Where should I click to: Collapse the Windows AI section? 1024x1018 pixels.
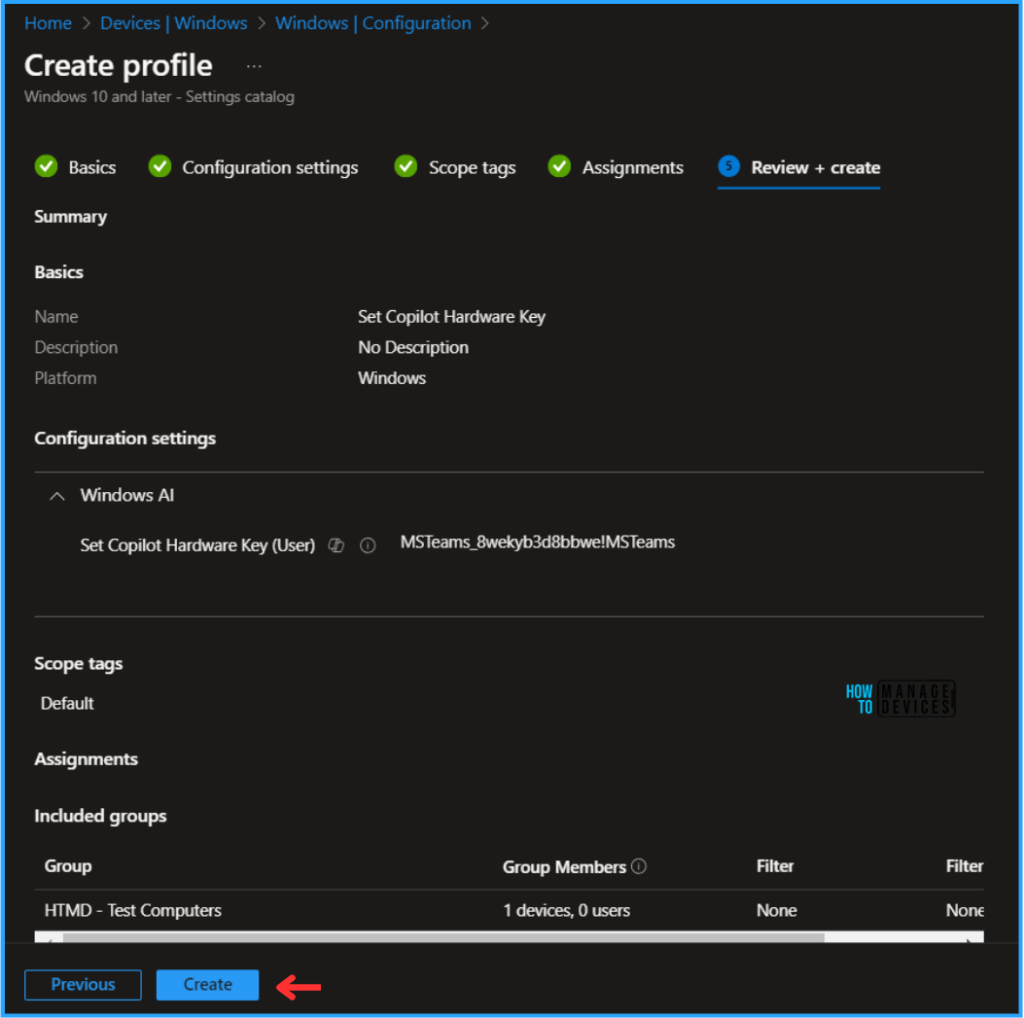(x=57, y=496)
